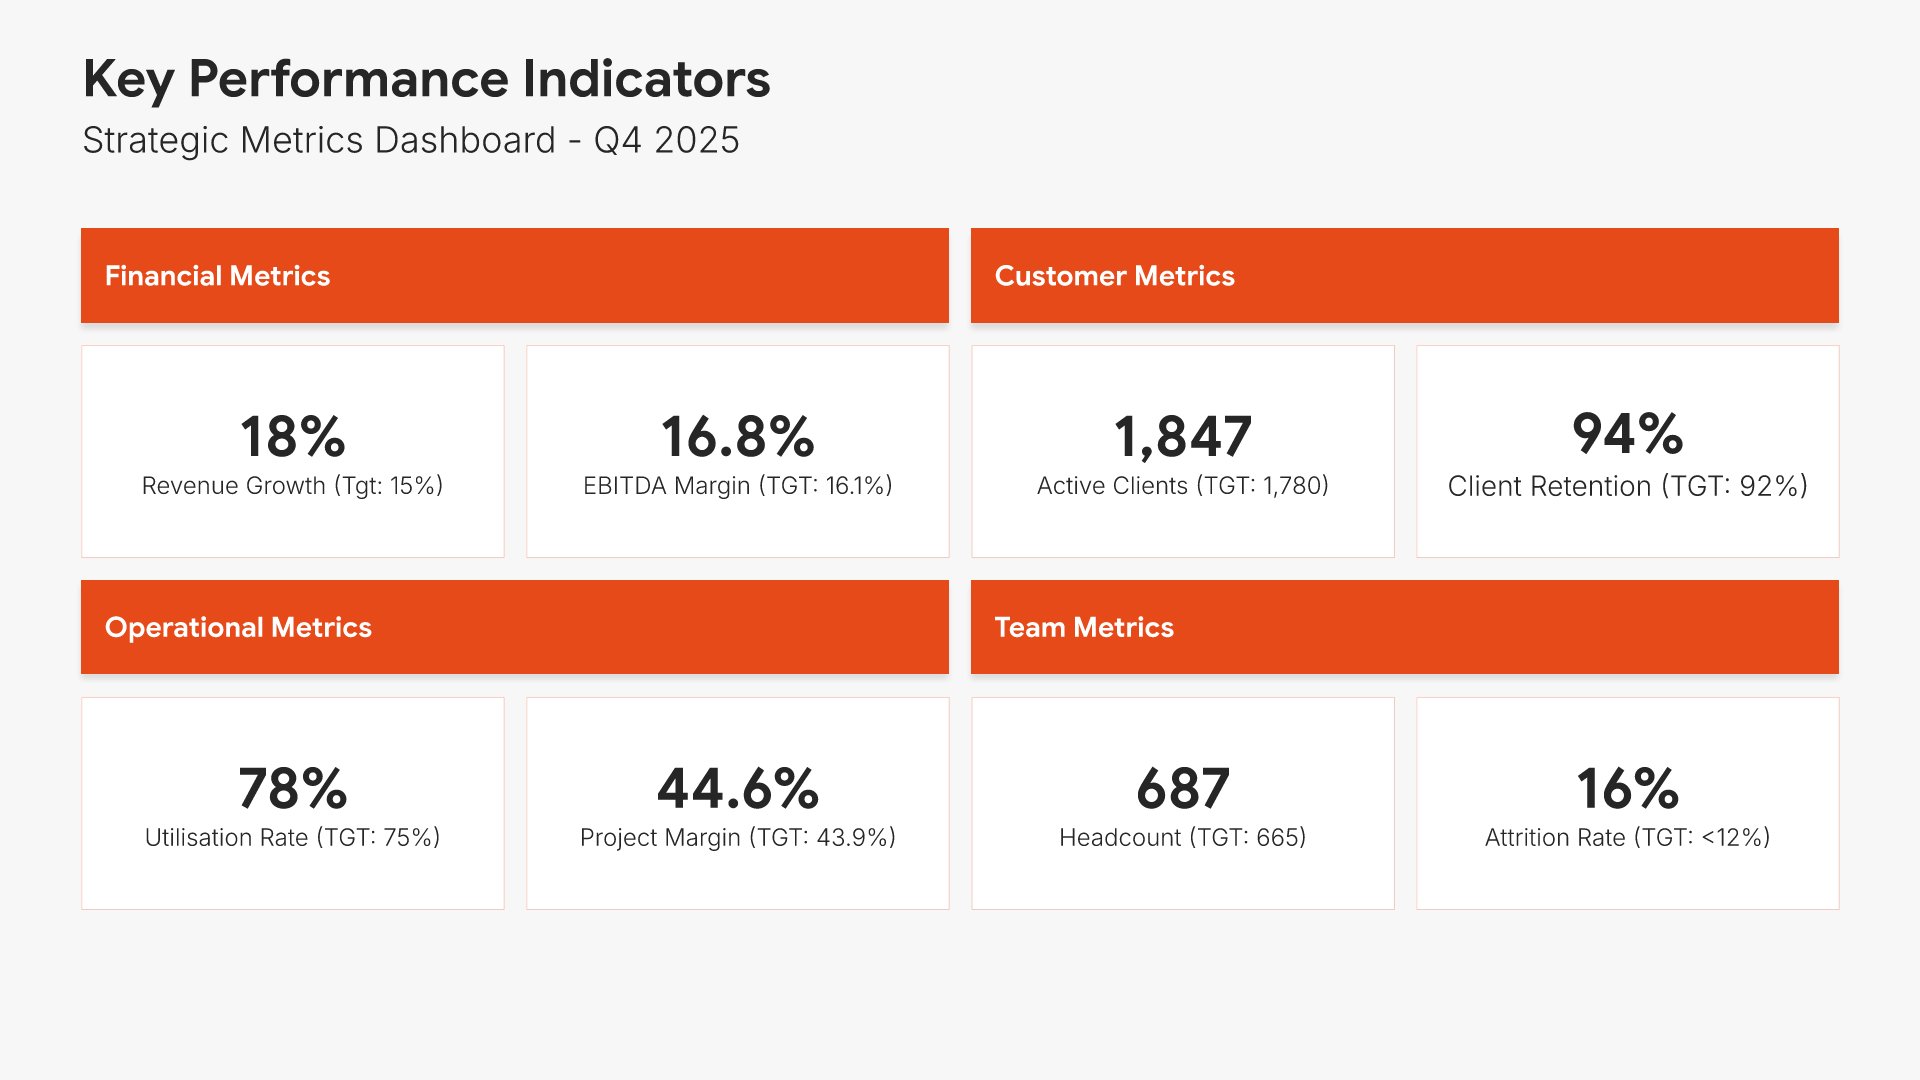Viewport: 1920px width, 1080px height.
Task: Click the 78% utilisation value
Action: click(292, 788)
